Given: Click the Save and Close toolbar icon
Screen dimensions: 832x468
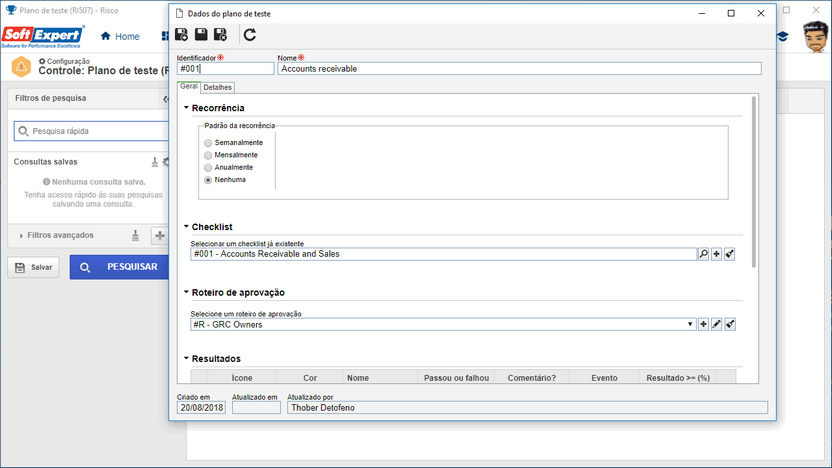Looking at the screenshot, I should 220,35.
